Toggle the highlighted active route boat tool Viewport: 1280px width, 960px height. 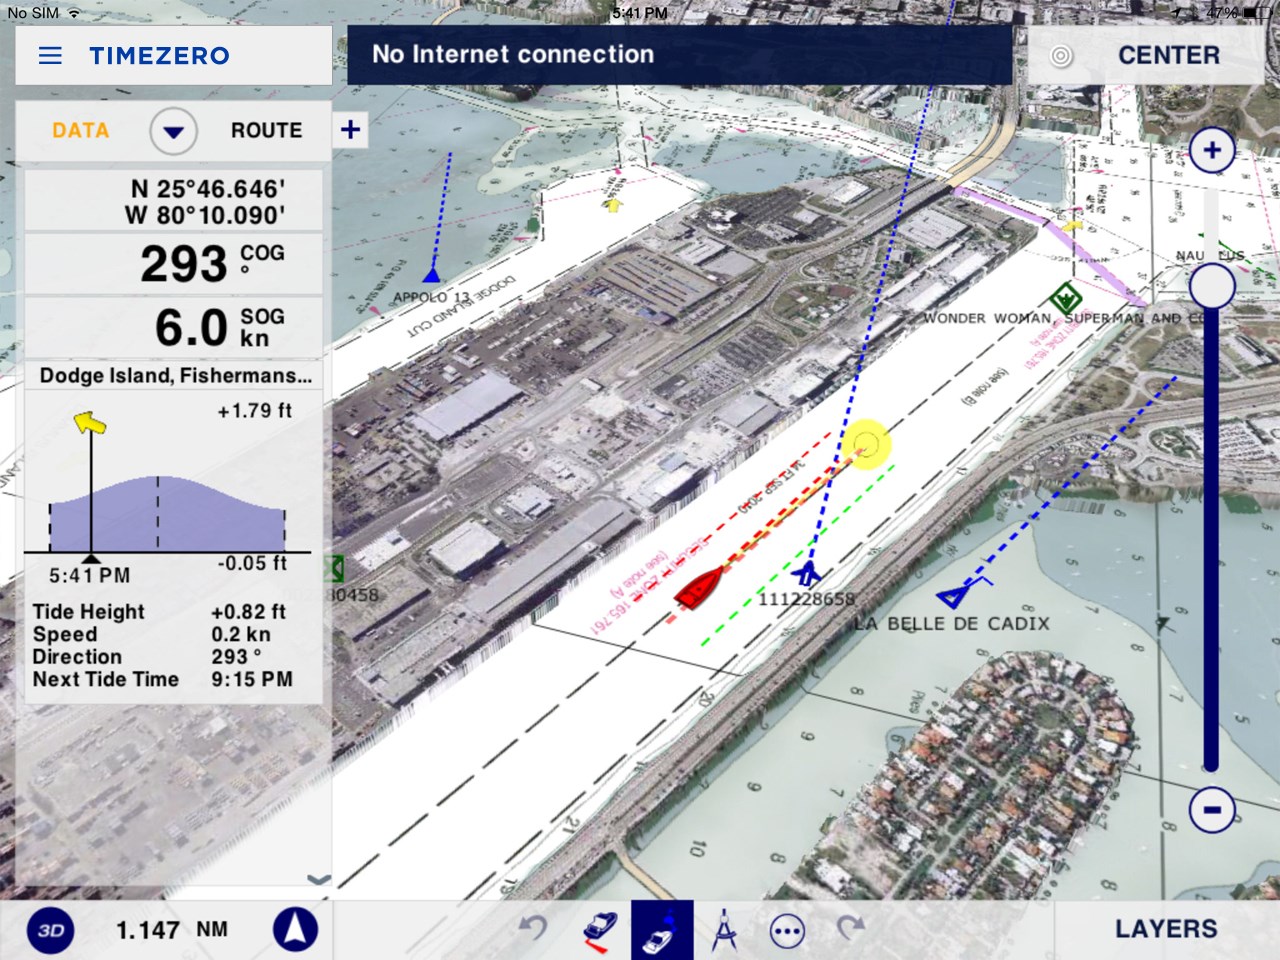coord(661,930)
